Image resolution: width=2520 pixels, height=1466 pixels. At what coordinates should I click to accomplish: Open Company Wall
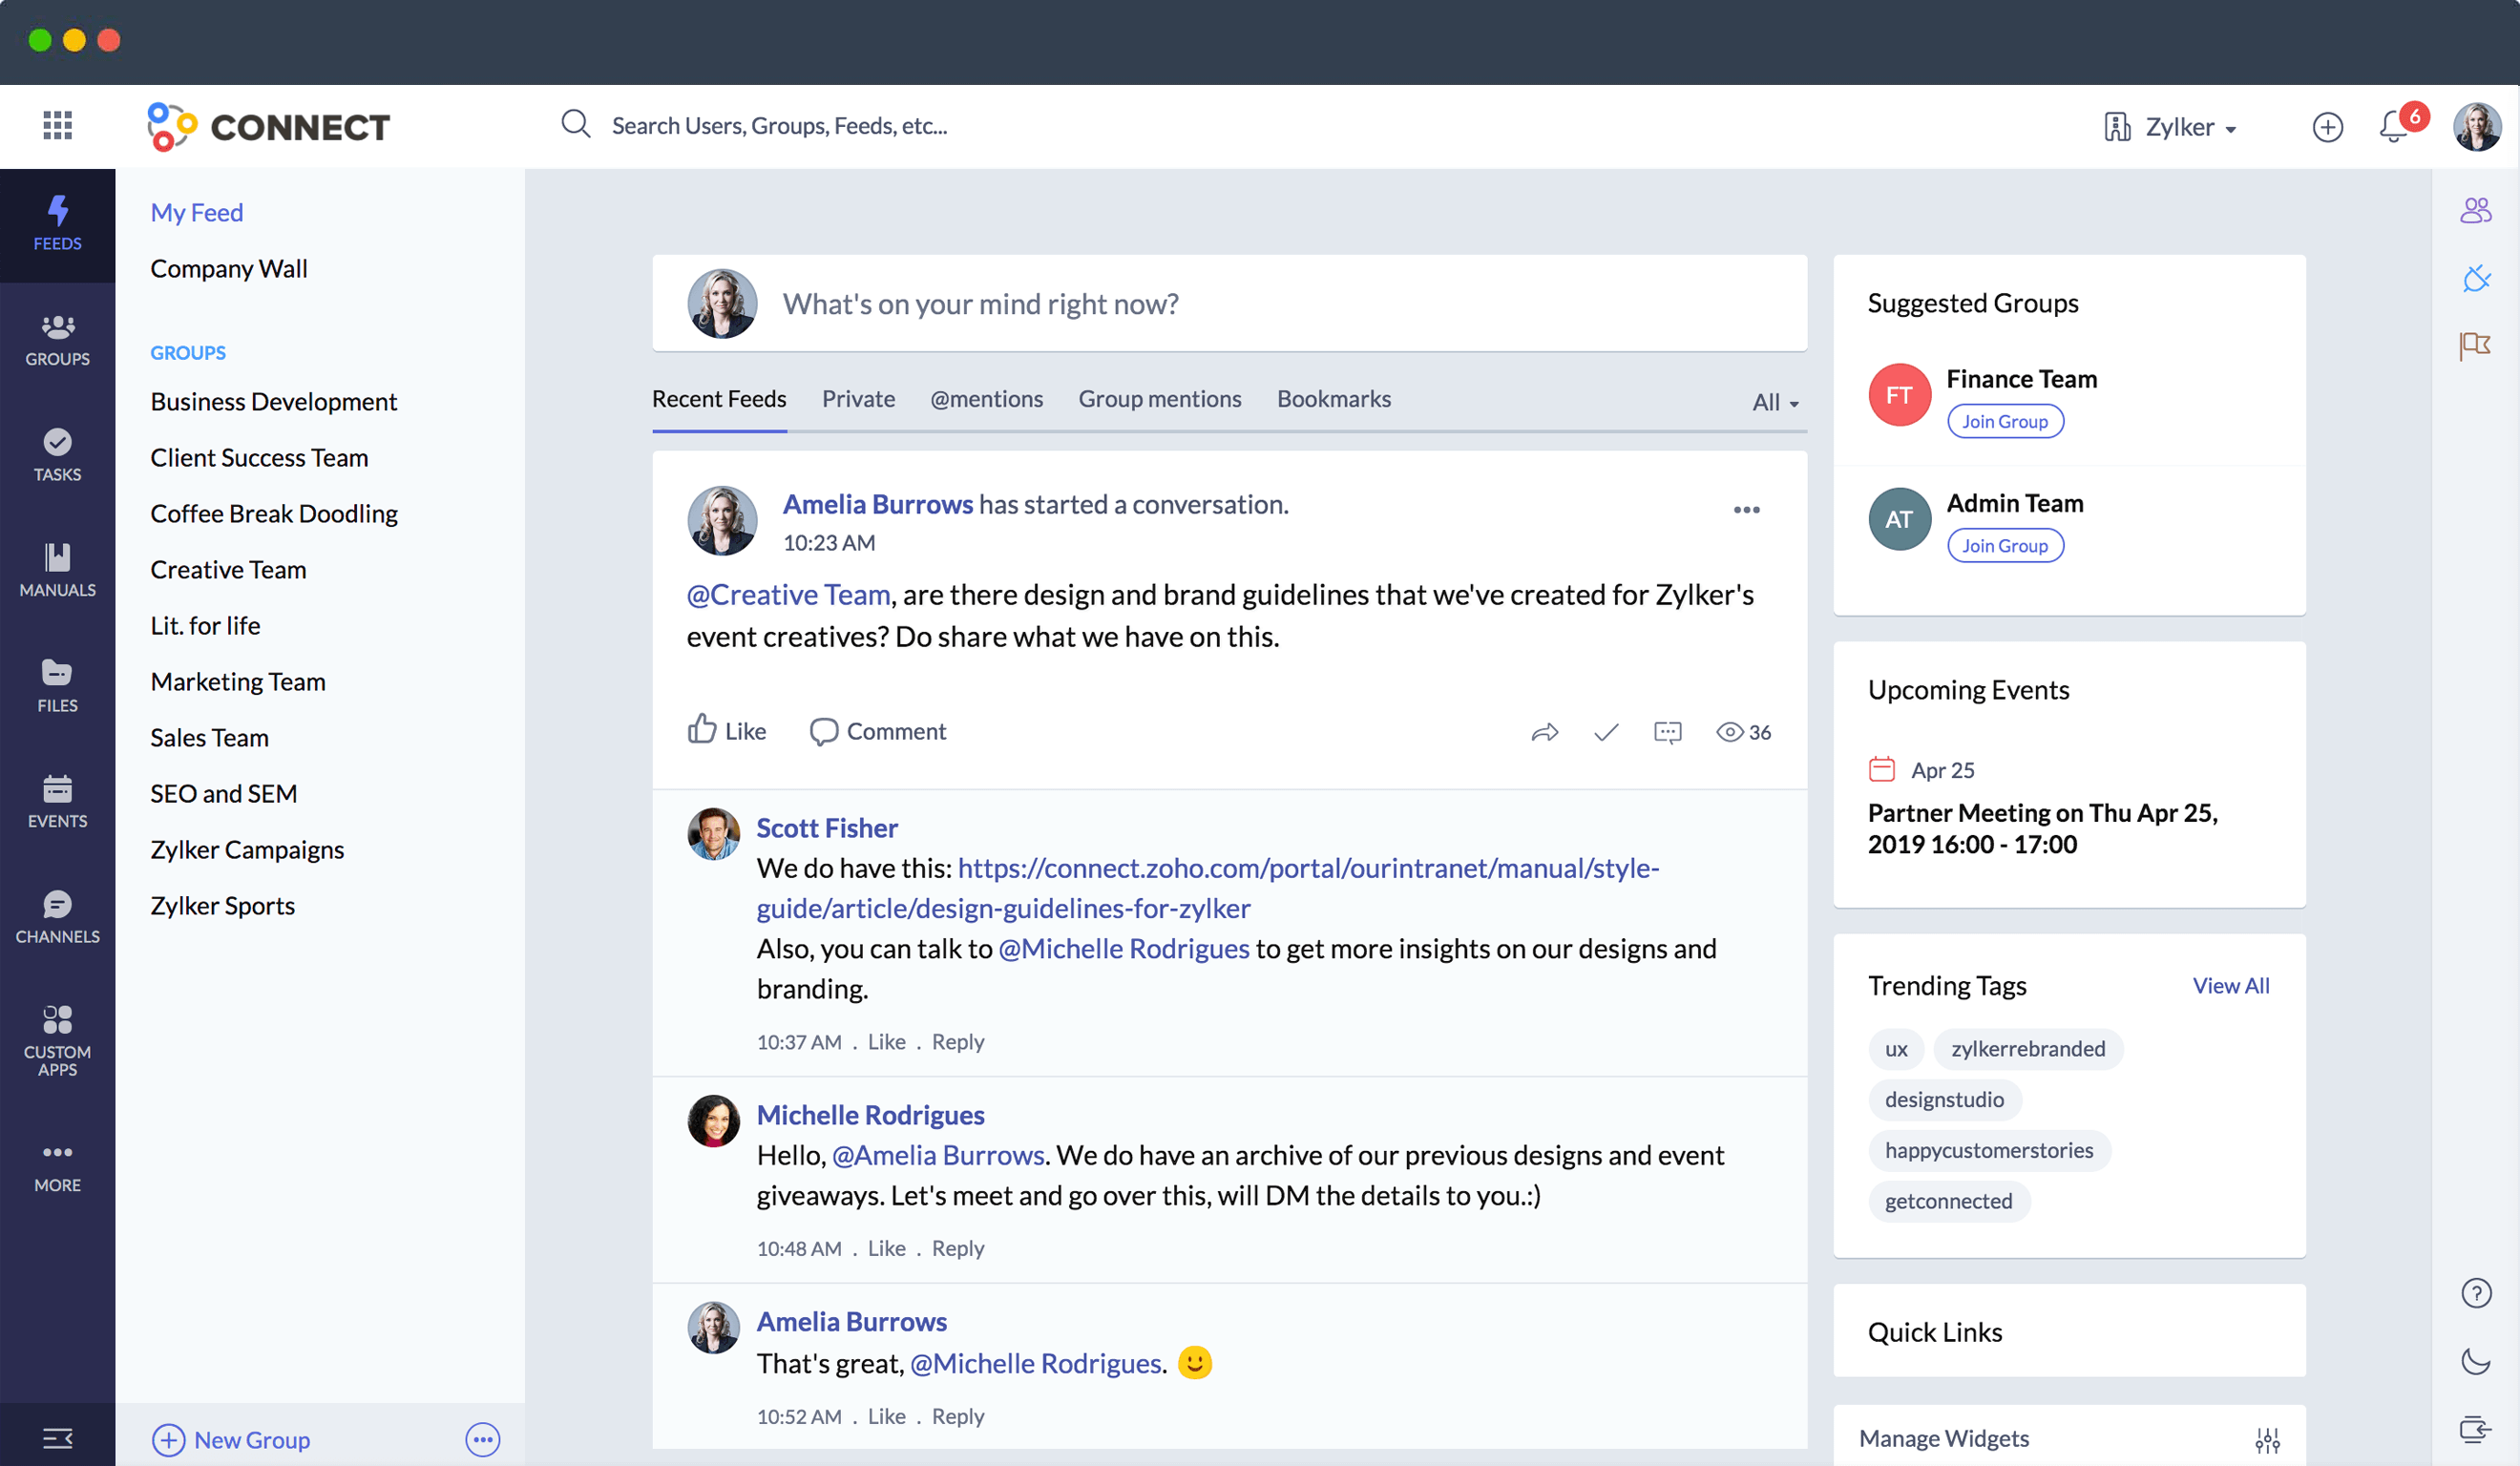point(228,269)
